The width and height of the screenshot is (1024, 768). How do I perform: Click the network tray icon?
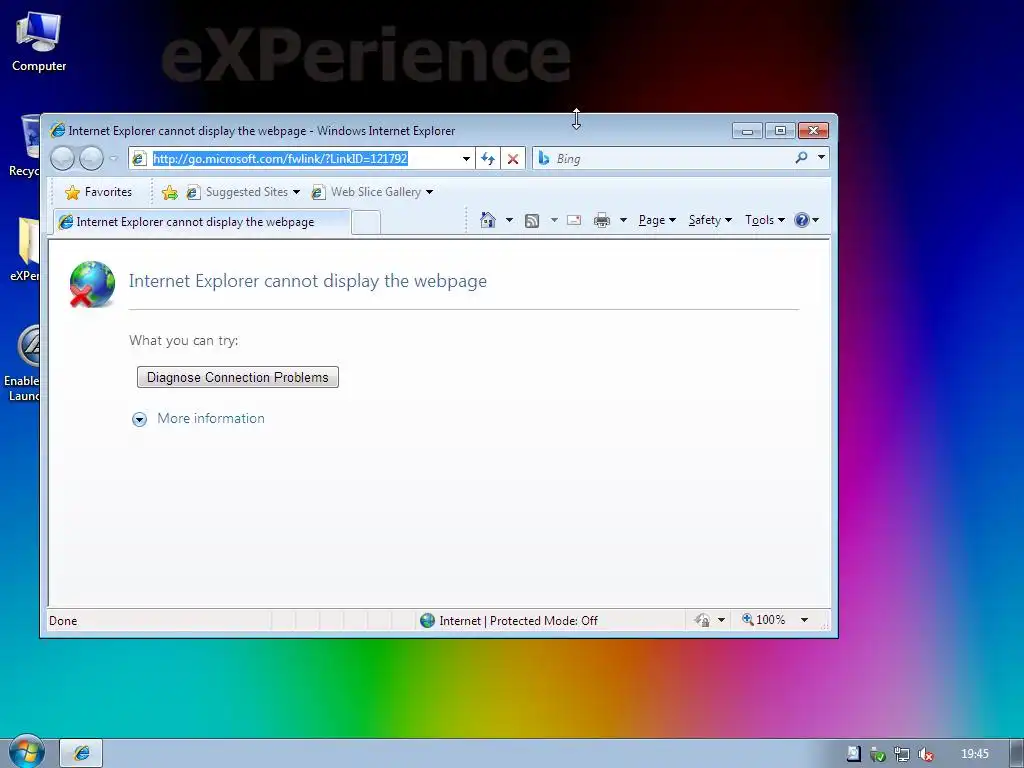click(x=902, y=754)
